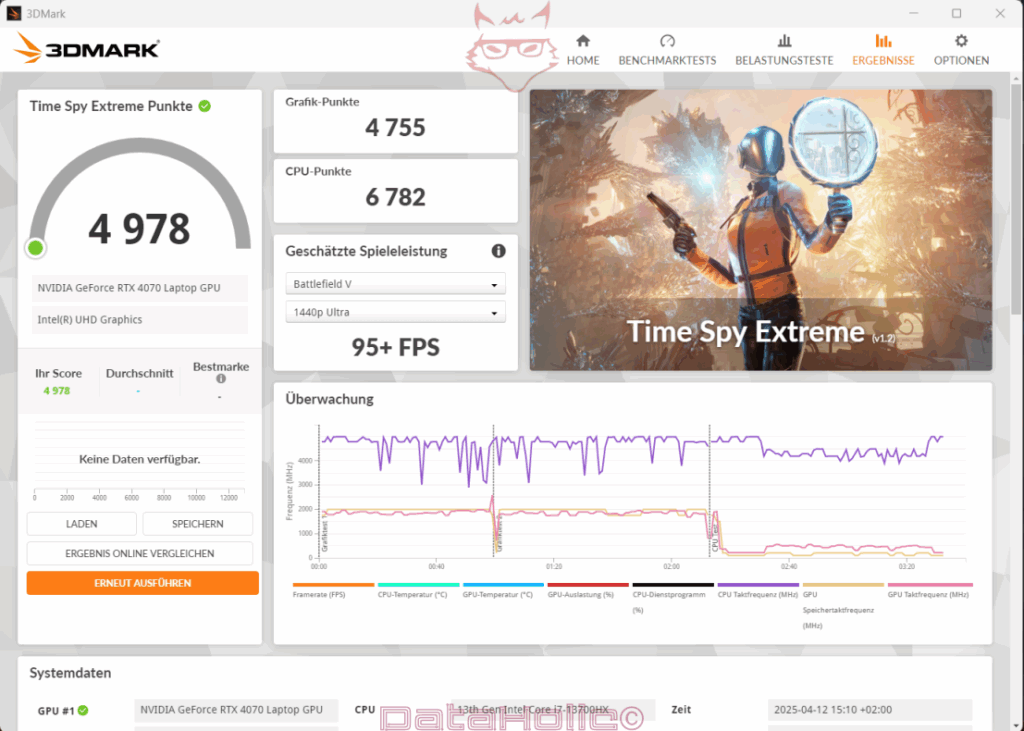The width and height of the screenshot is (1024, 731).
Task: Click the 02:00 time label on the chart axis
Action: 671,566
